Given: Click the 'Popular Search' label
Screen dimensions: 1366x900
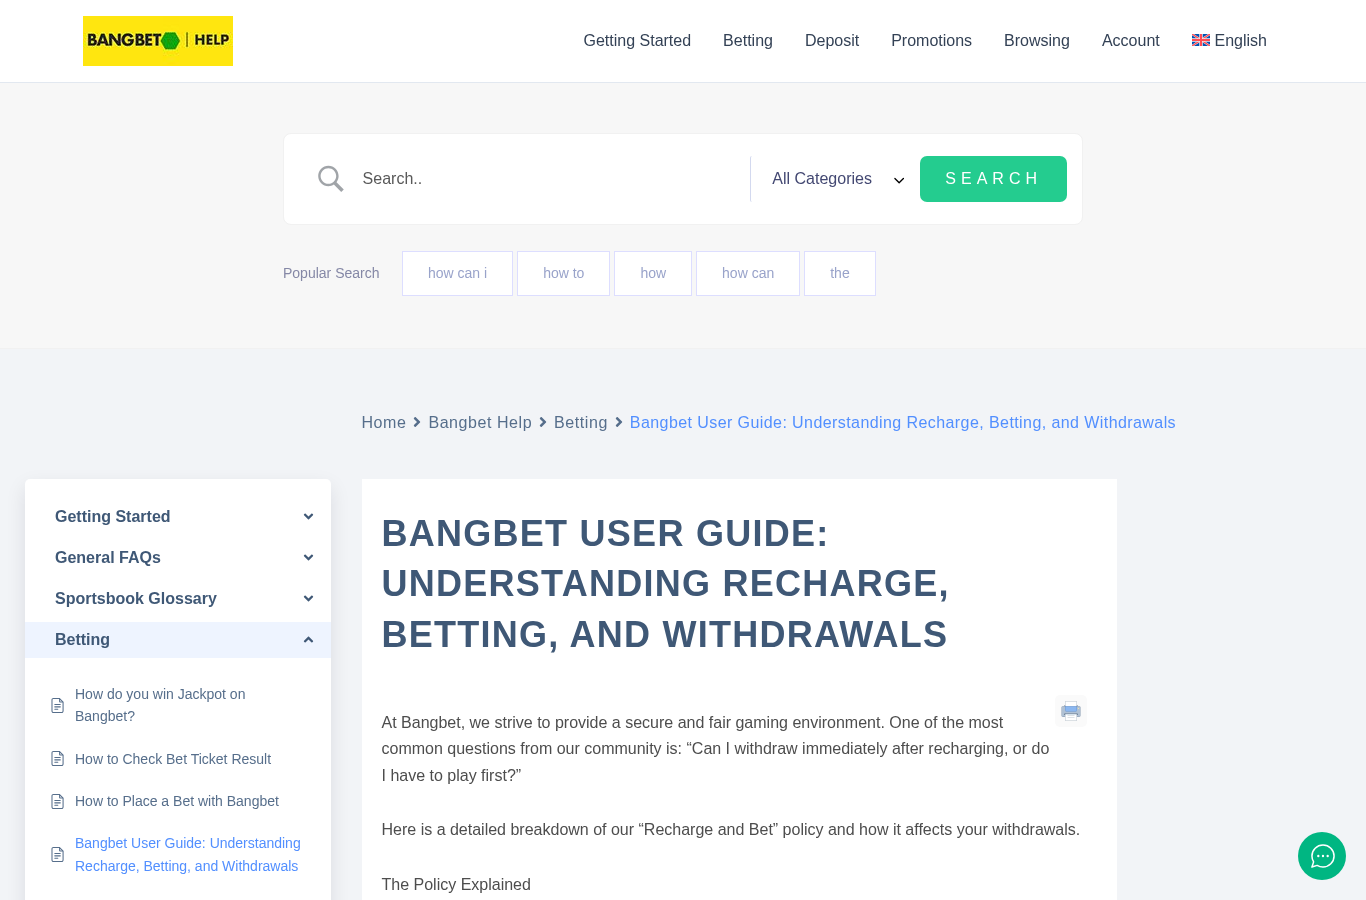Looking at the screenshot, I should (x=331, y=273).
